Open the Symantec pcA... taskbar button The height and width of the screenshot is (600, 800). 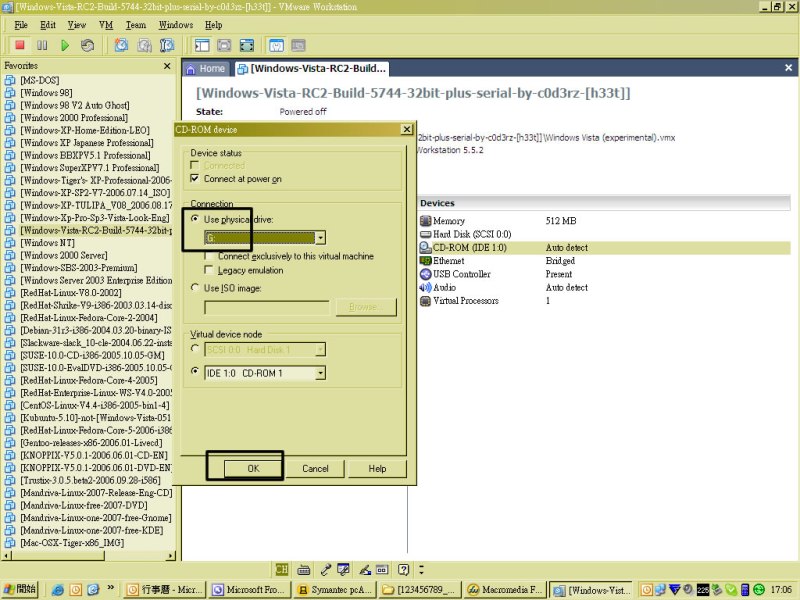(336, 590)
